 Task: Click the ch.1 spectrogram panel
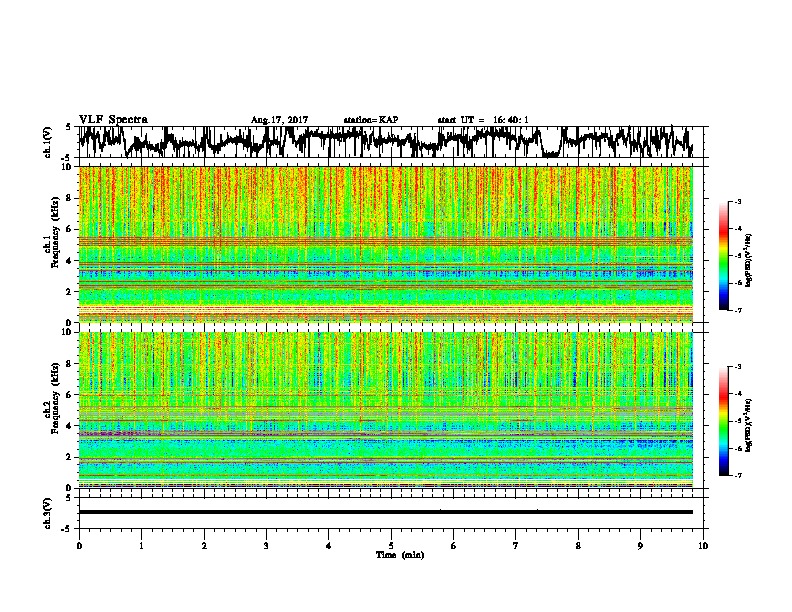coord(386,244)
